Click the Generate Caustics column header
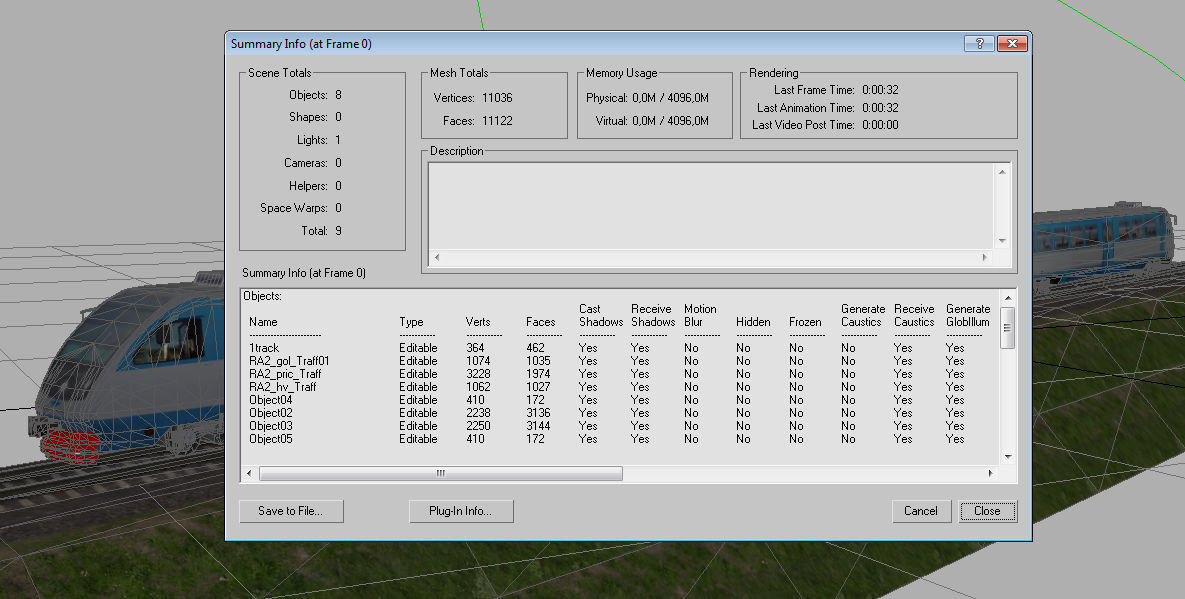The image size is (1185, 599). coord(863,315)
